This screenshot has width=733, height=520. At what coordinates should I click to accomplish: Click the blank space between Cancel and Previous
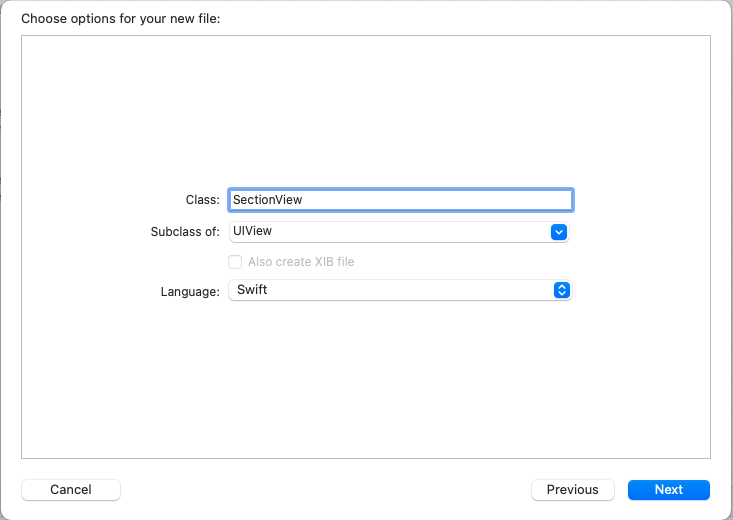[x=325, y=490]
